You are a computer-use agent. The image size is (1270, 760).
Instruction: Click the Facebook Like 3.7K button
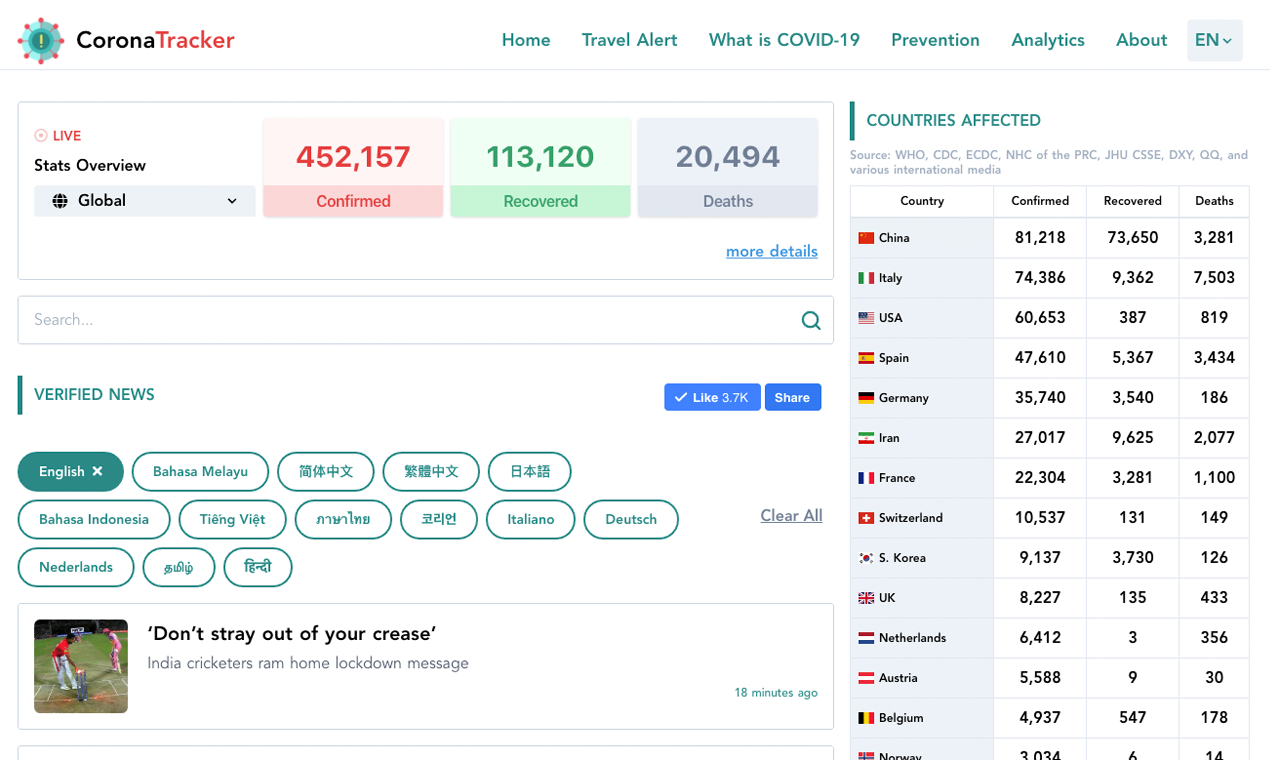[x=712, y=397]
